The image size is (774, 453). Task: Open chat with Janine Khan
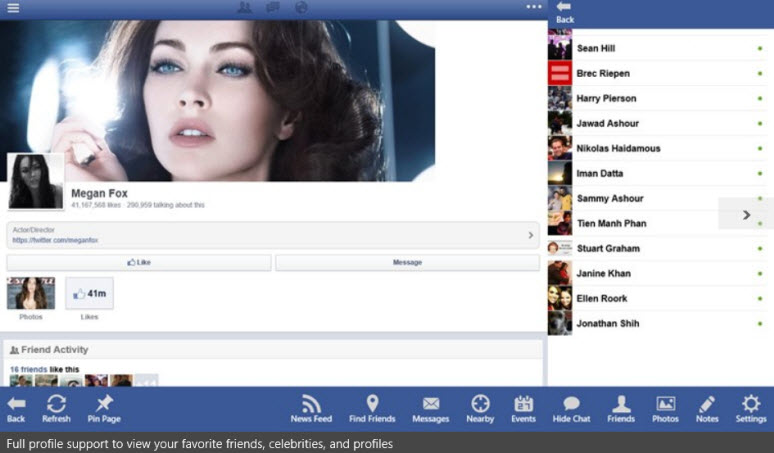(x=660, y=273)
